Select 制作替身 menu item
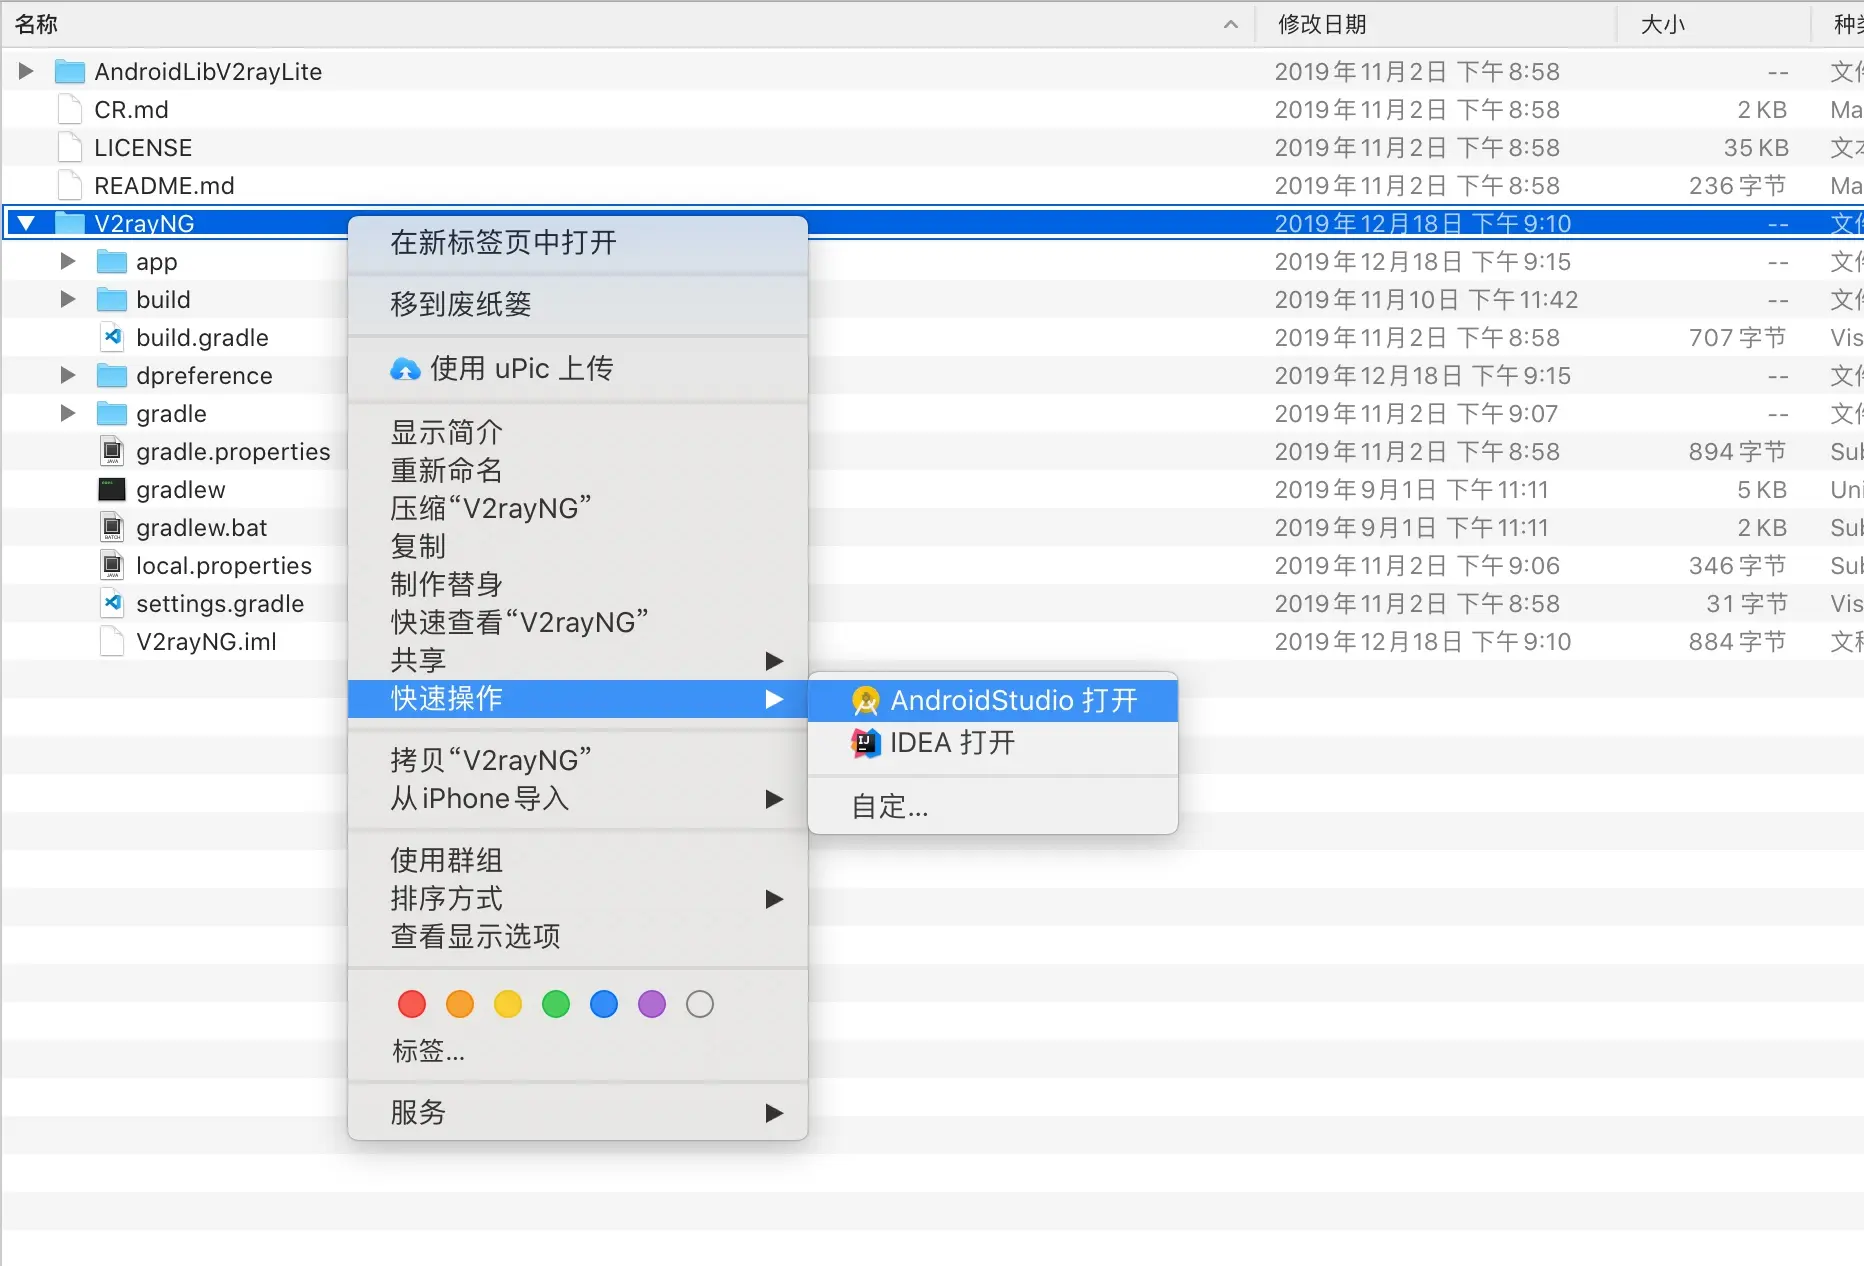 578,585
